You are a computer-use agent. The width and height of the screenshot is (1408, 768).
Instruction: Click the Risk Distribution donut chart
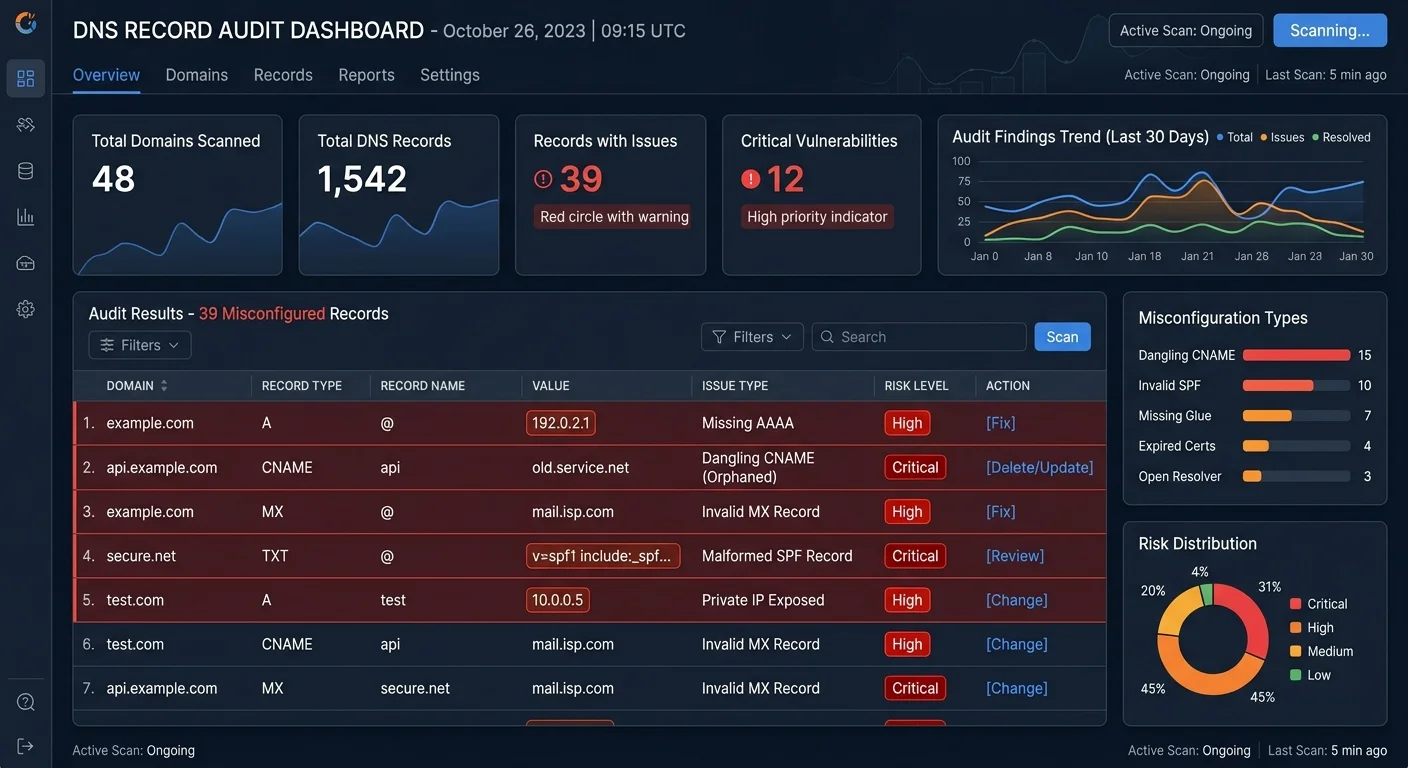1213,640
